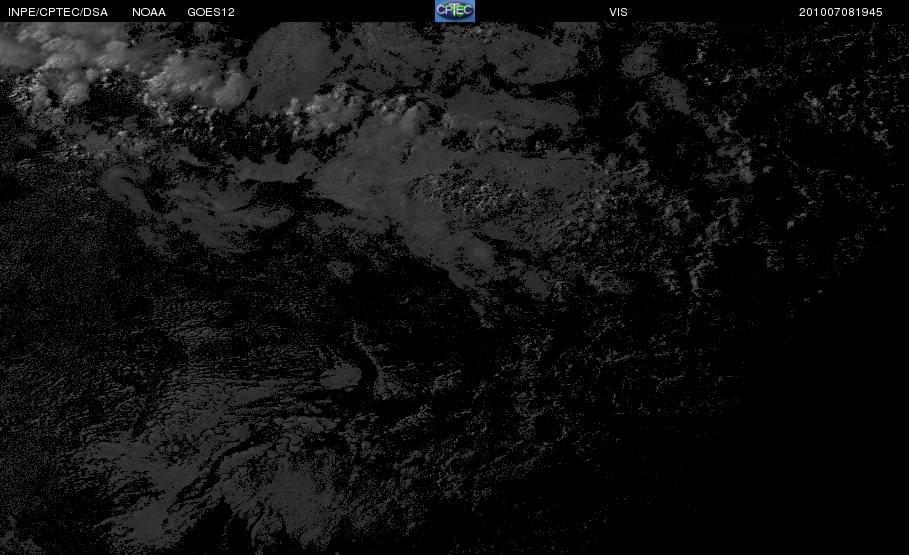Select the isolated gray cloud patch below VIS
Viewport: 909px width, 555px height.
[639, 61]
